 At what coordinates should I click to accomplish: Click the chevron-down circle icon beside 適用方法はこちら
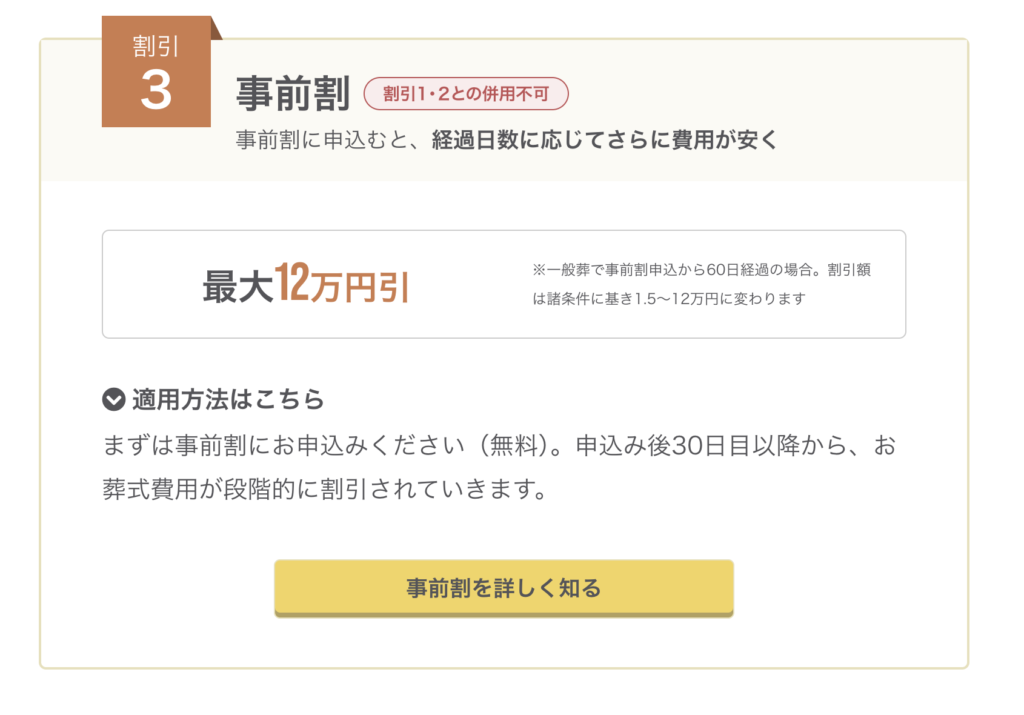pos(114,399)
